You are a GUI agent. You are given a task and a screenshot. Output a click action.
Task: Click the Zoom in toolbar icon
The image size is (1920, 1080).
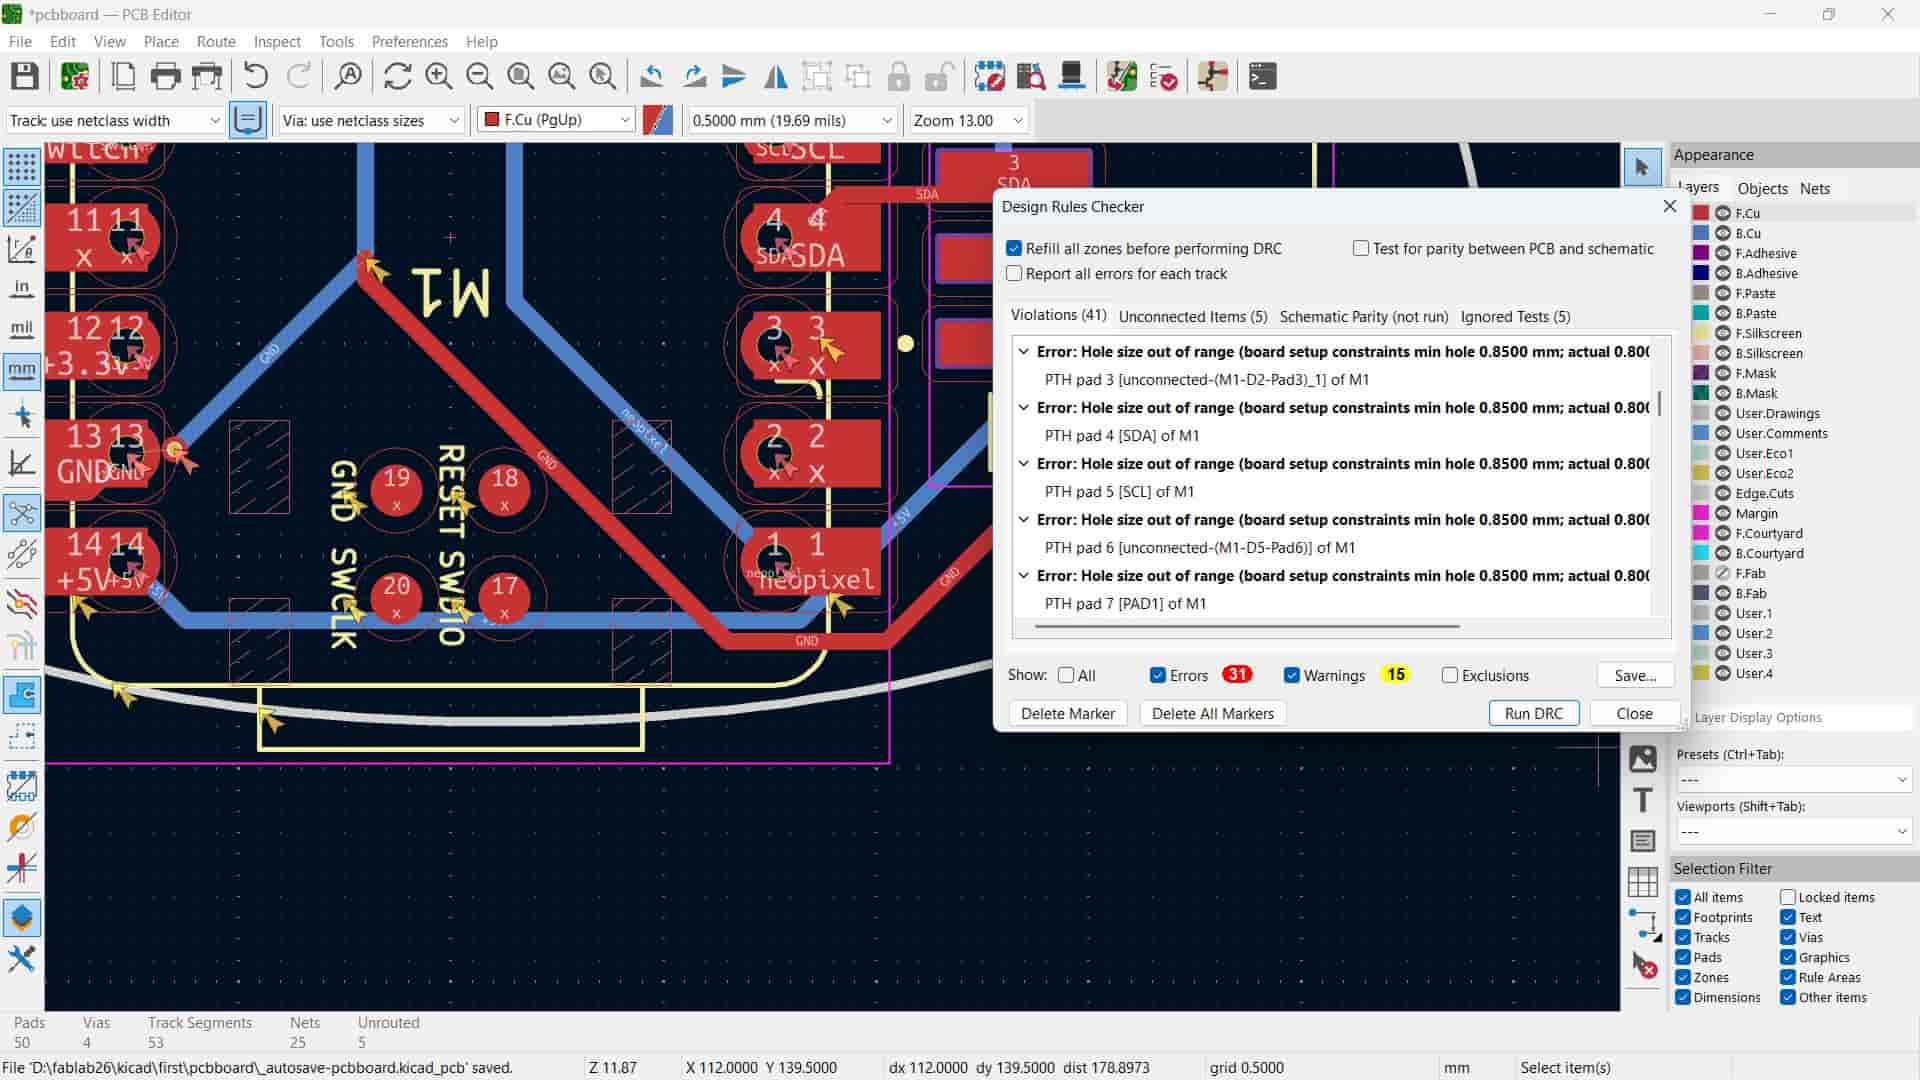point(438,77)
